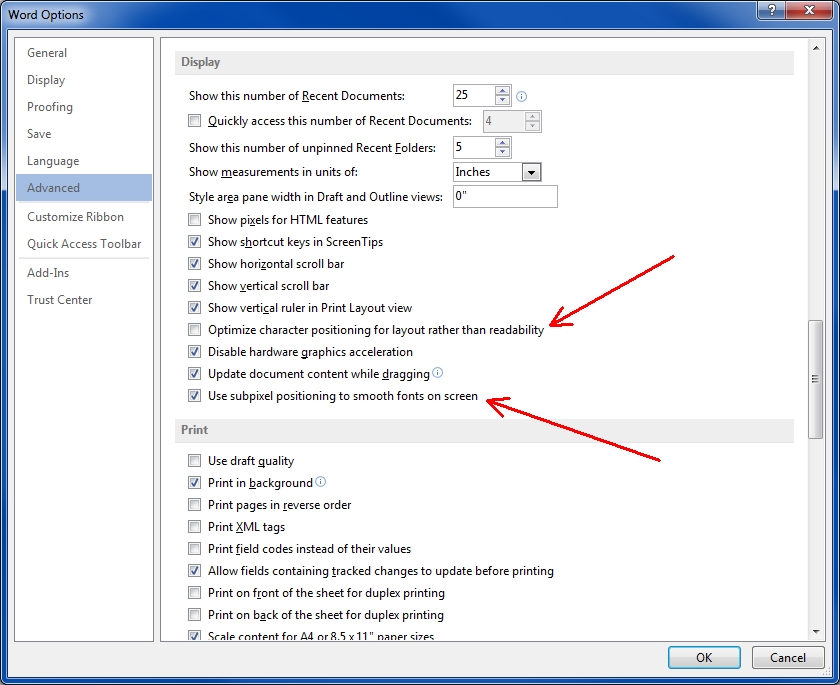
Task: Enable Print XML tags option
Action: (x=194, y=527)
